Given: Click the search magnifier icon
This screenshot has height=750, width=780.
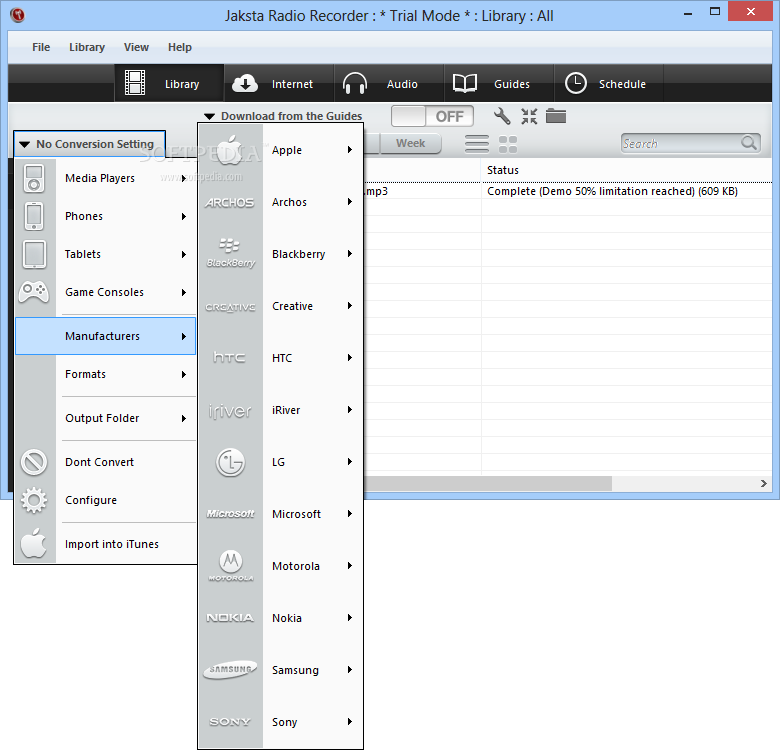Looking at the screenshot, I should [x=749, y=143].
